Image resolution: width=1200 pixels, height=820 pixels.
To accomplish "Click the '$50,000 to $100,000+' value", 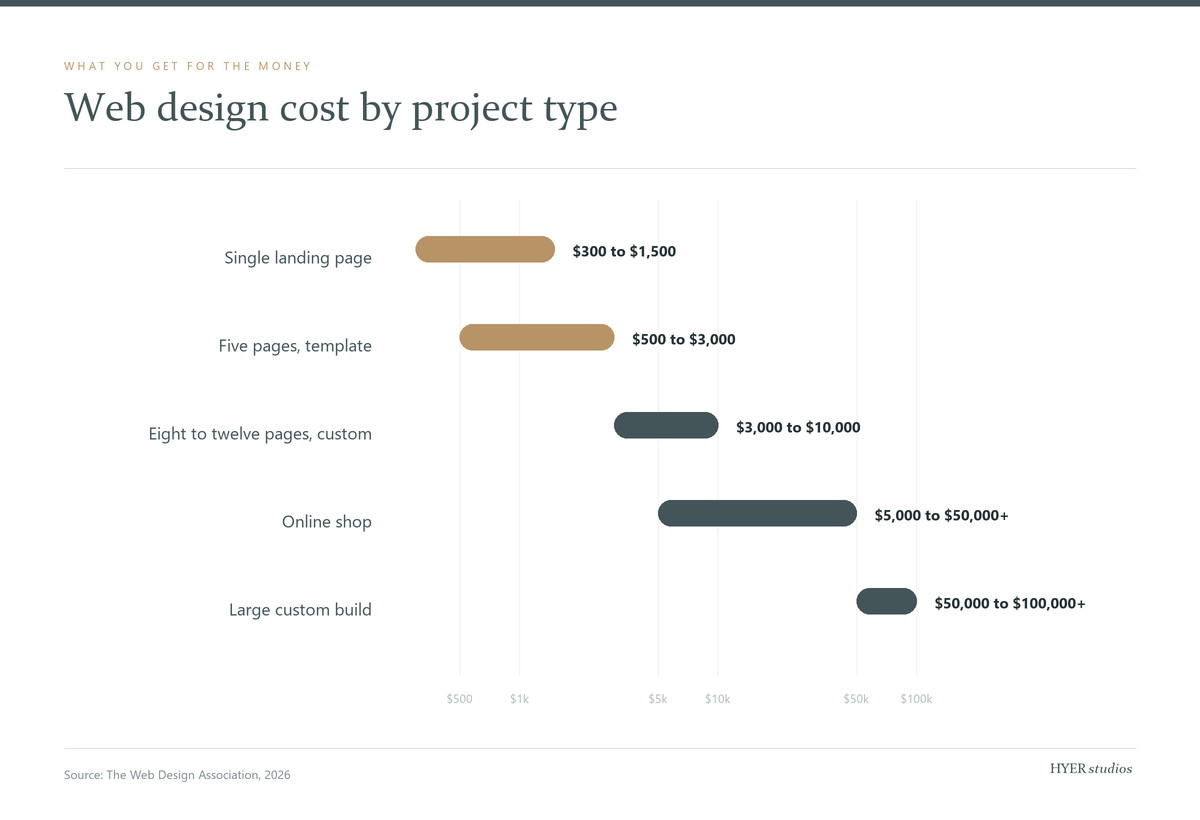I will (1010, 604).
